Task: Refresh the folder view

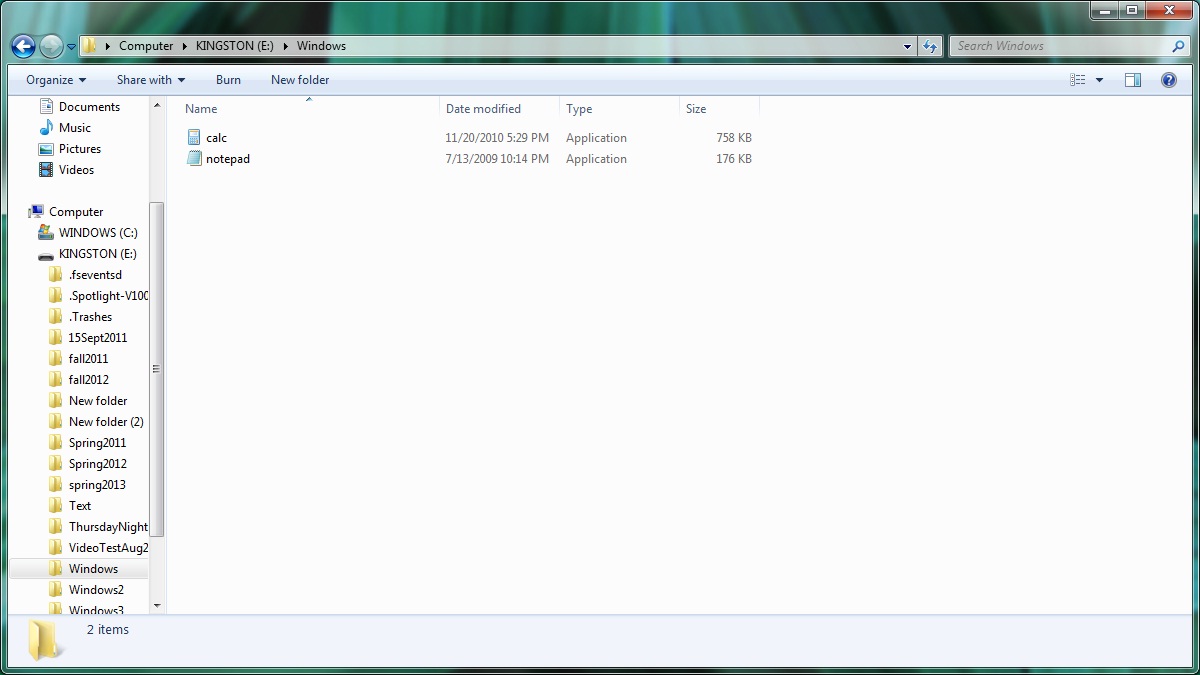Action: pyautogui.click(x=930, y=46)
